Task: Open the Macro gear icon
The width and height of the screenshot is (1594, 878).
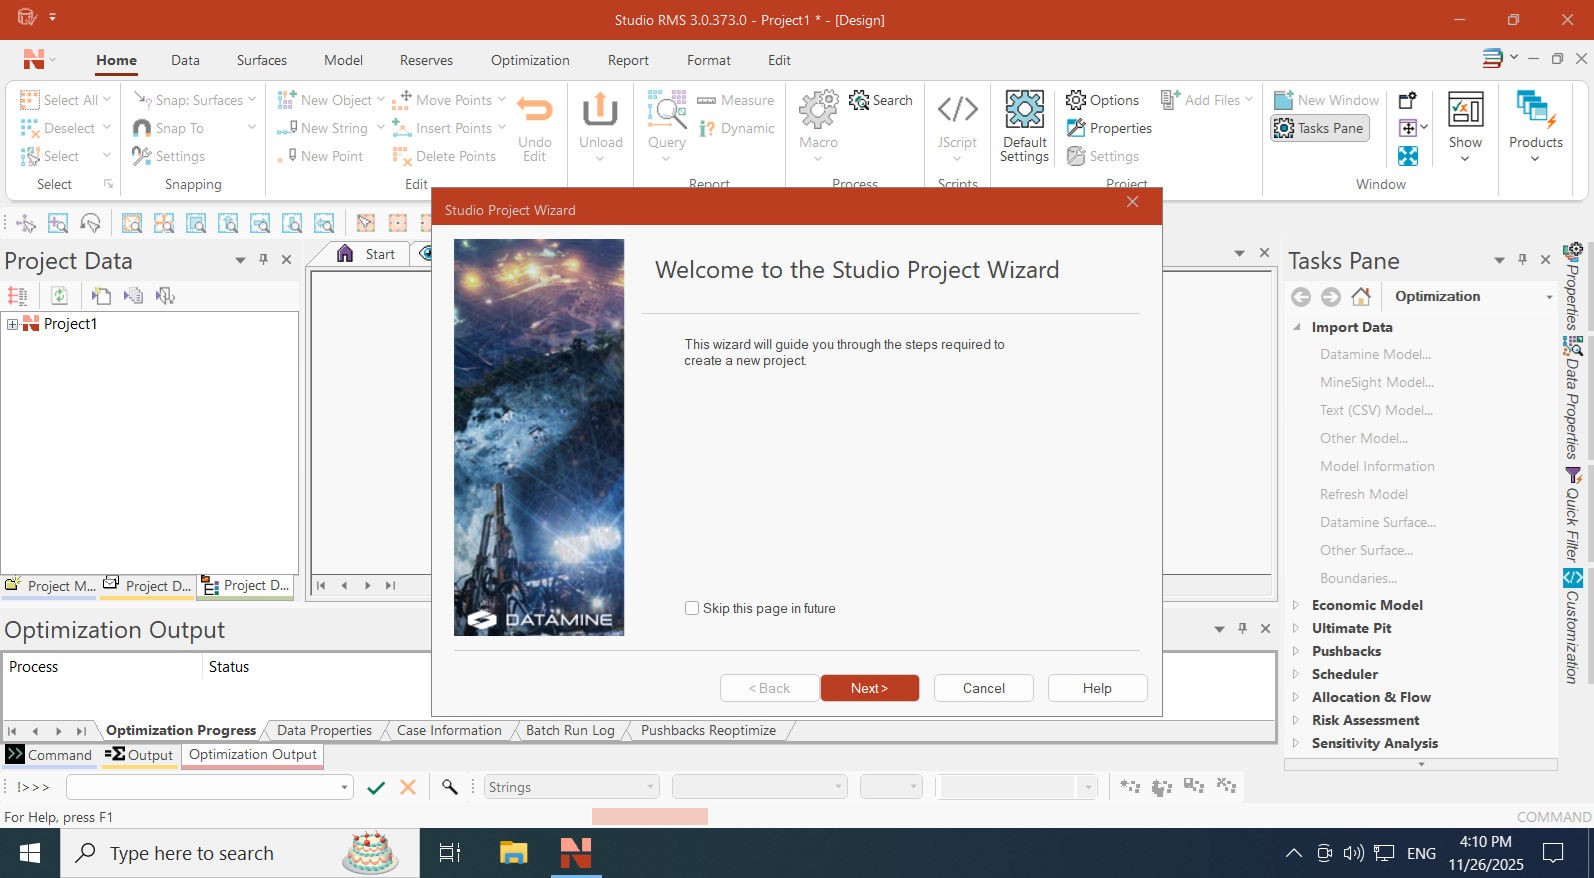Action: click(x=818, y=110)
